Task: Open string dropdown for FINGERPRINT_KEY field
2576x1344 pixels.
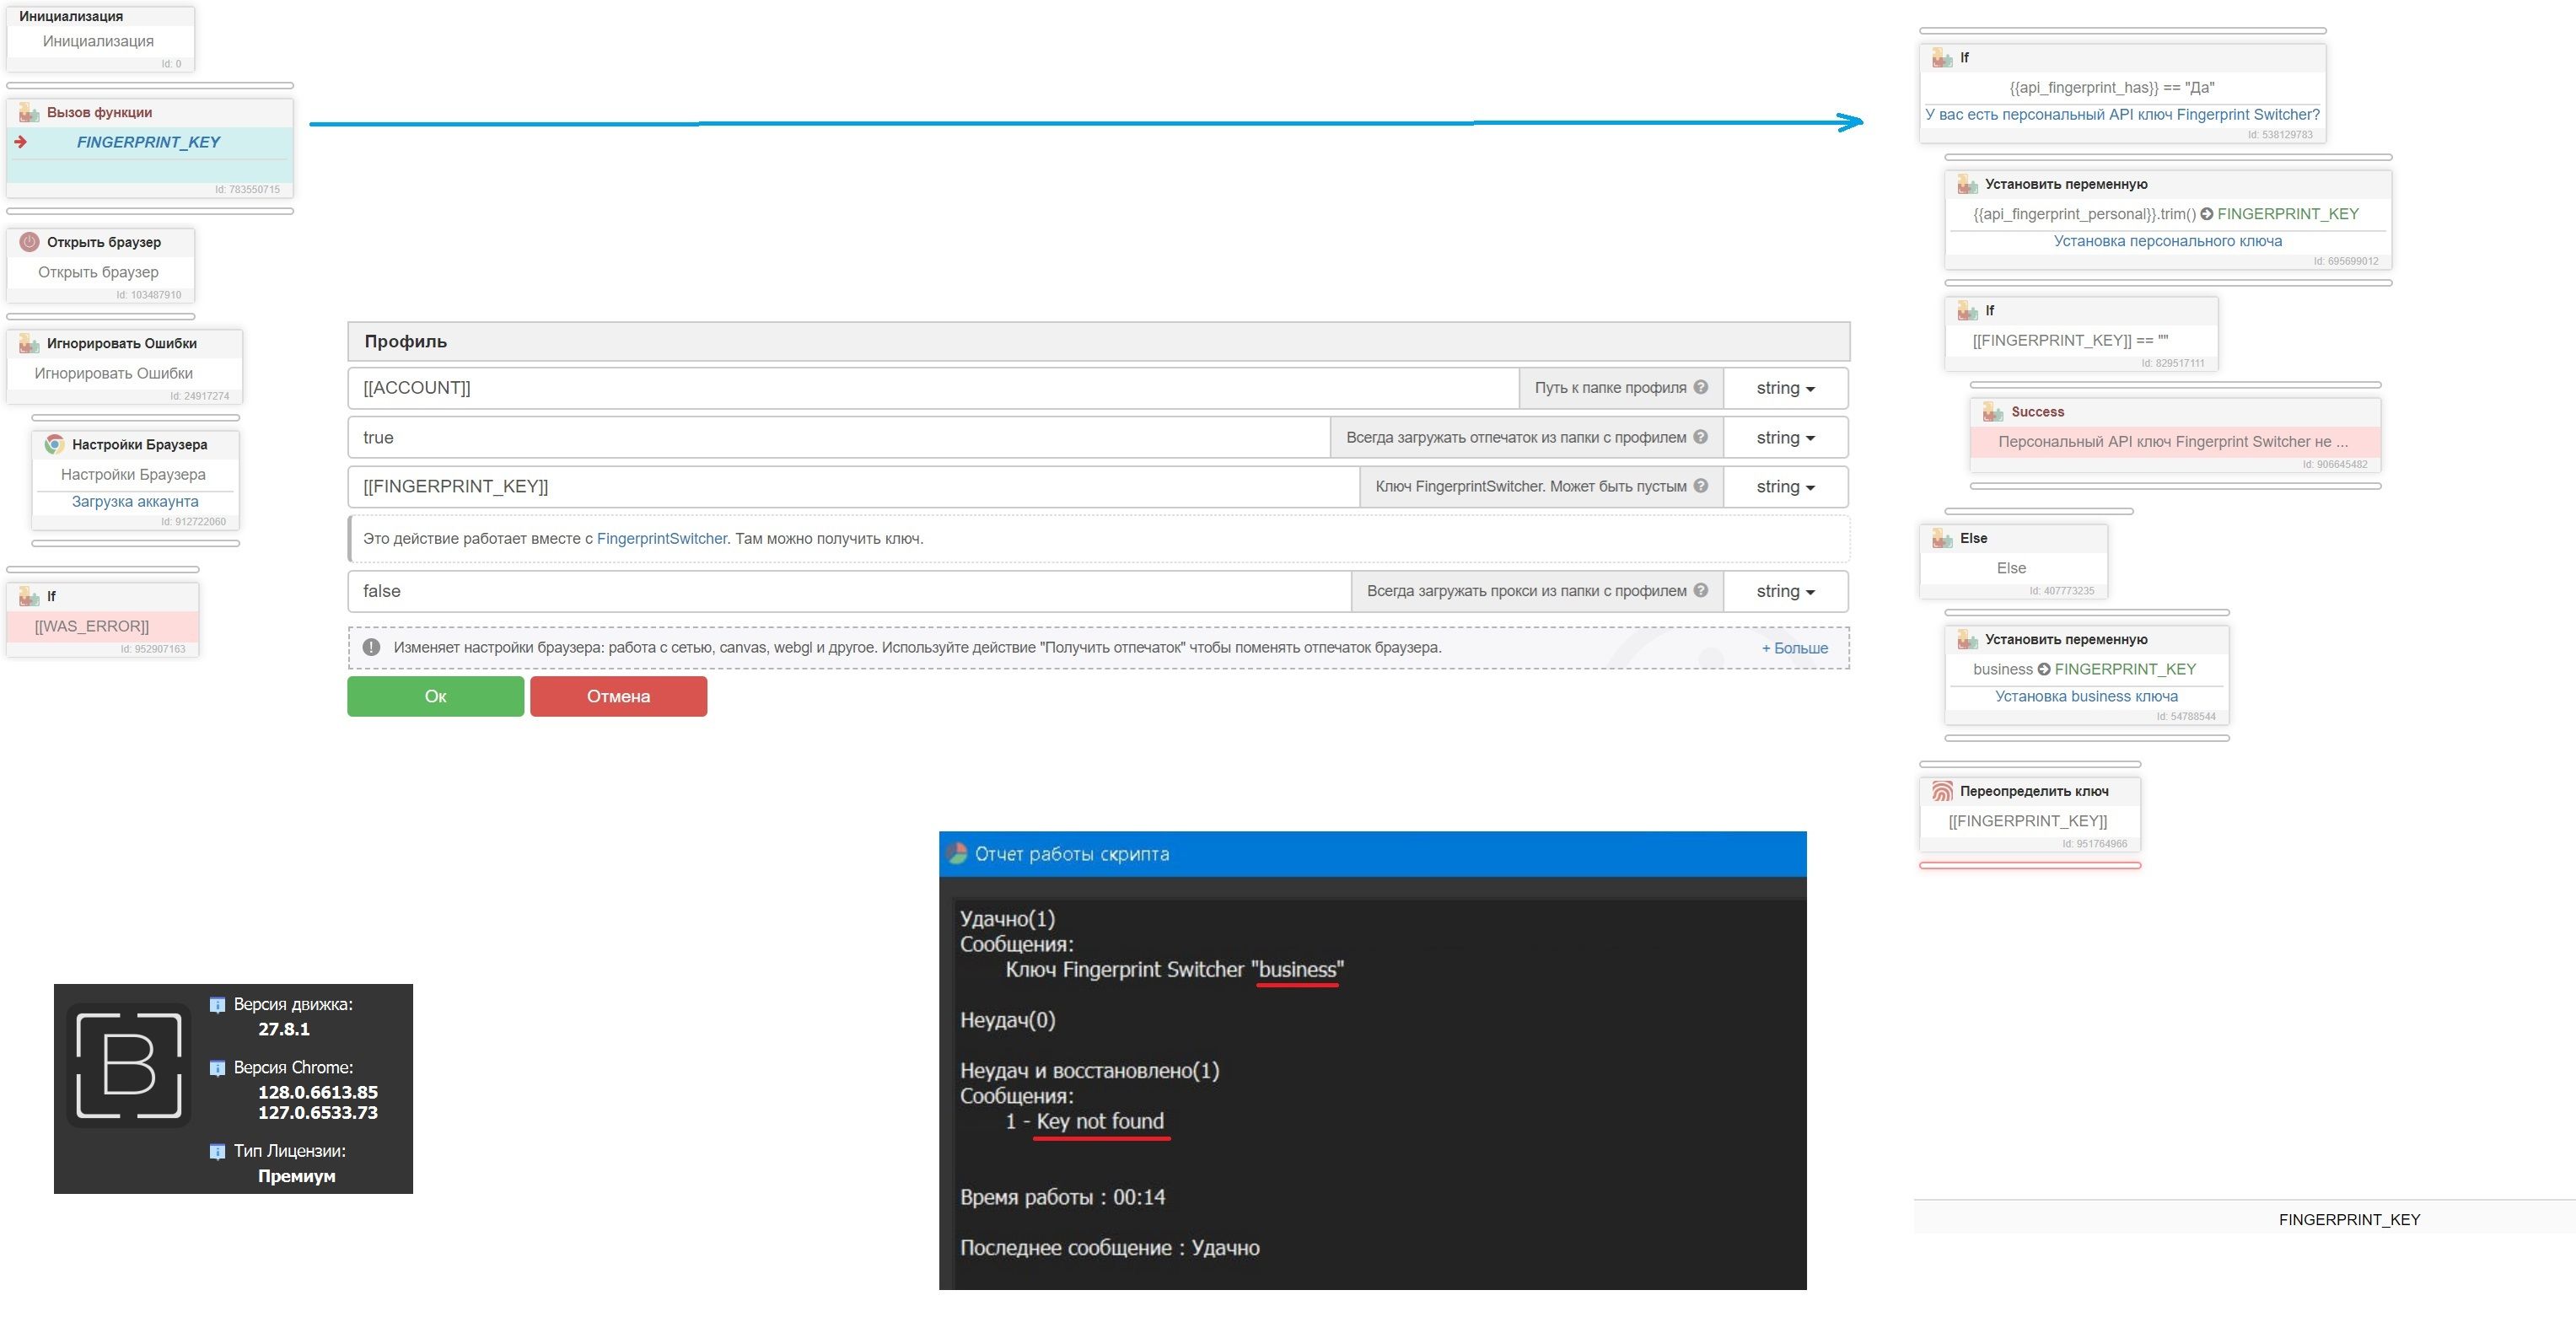Action: 1785,487
